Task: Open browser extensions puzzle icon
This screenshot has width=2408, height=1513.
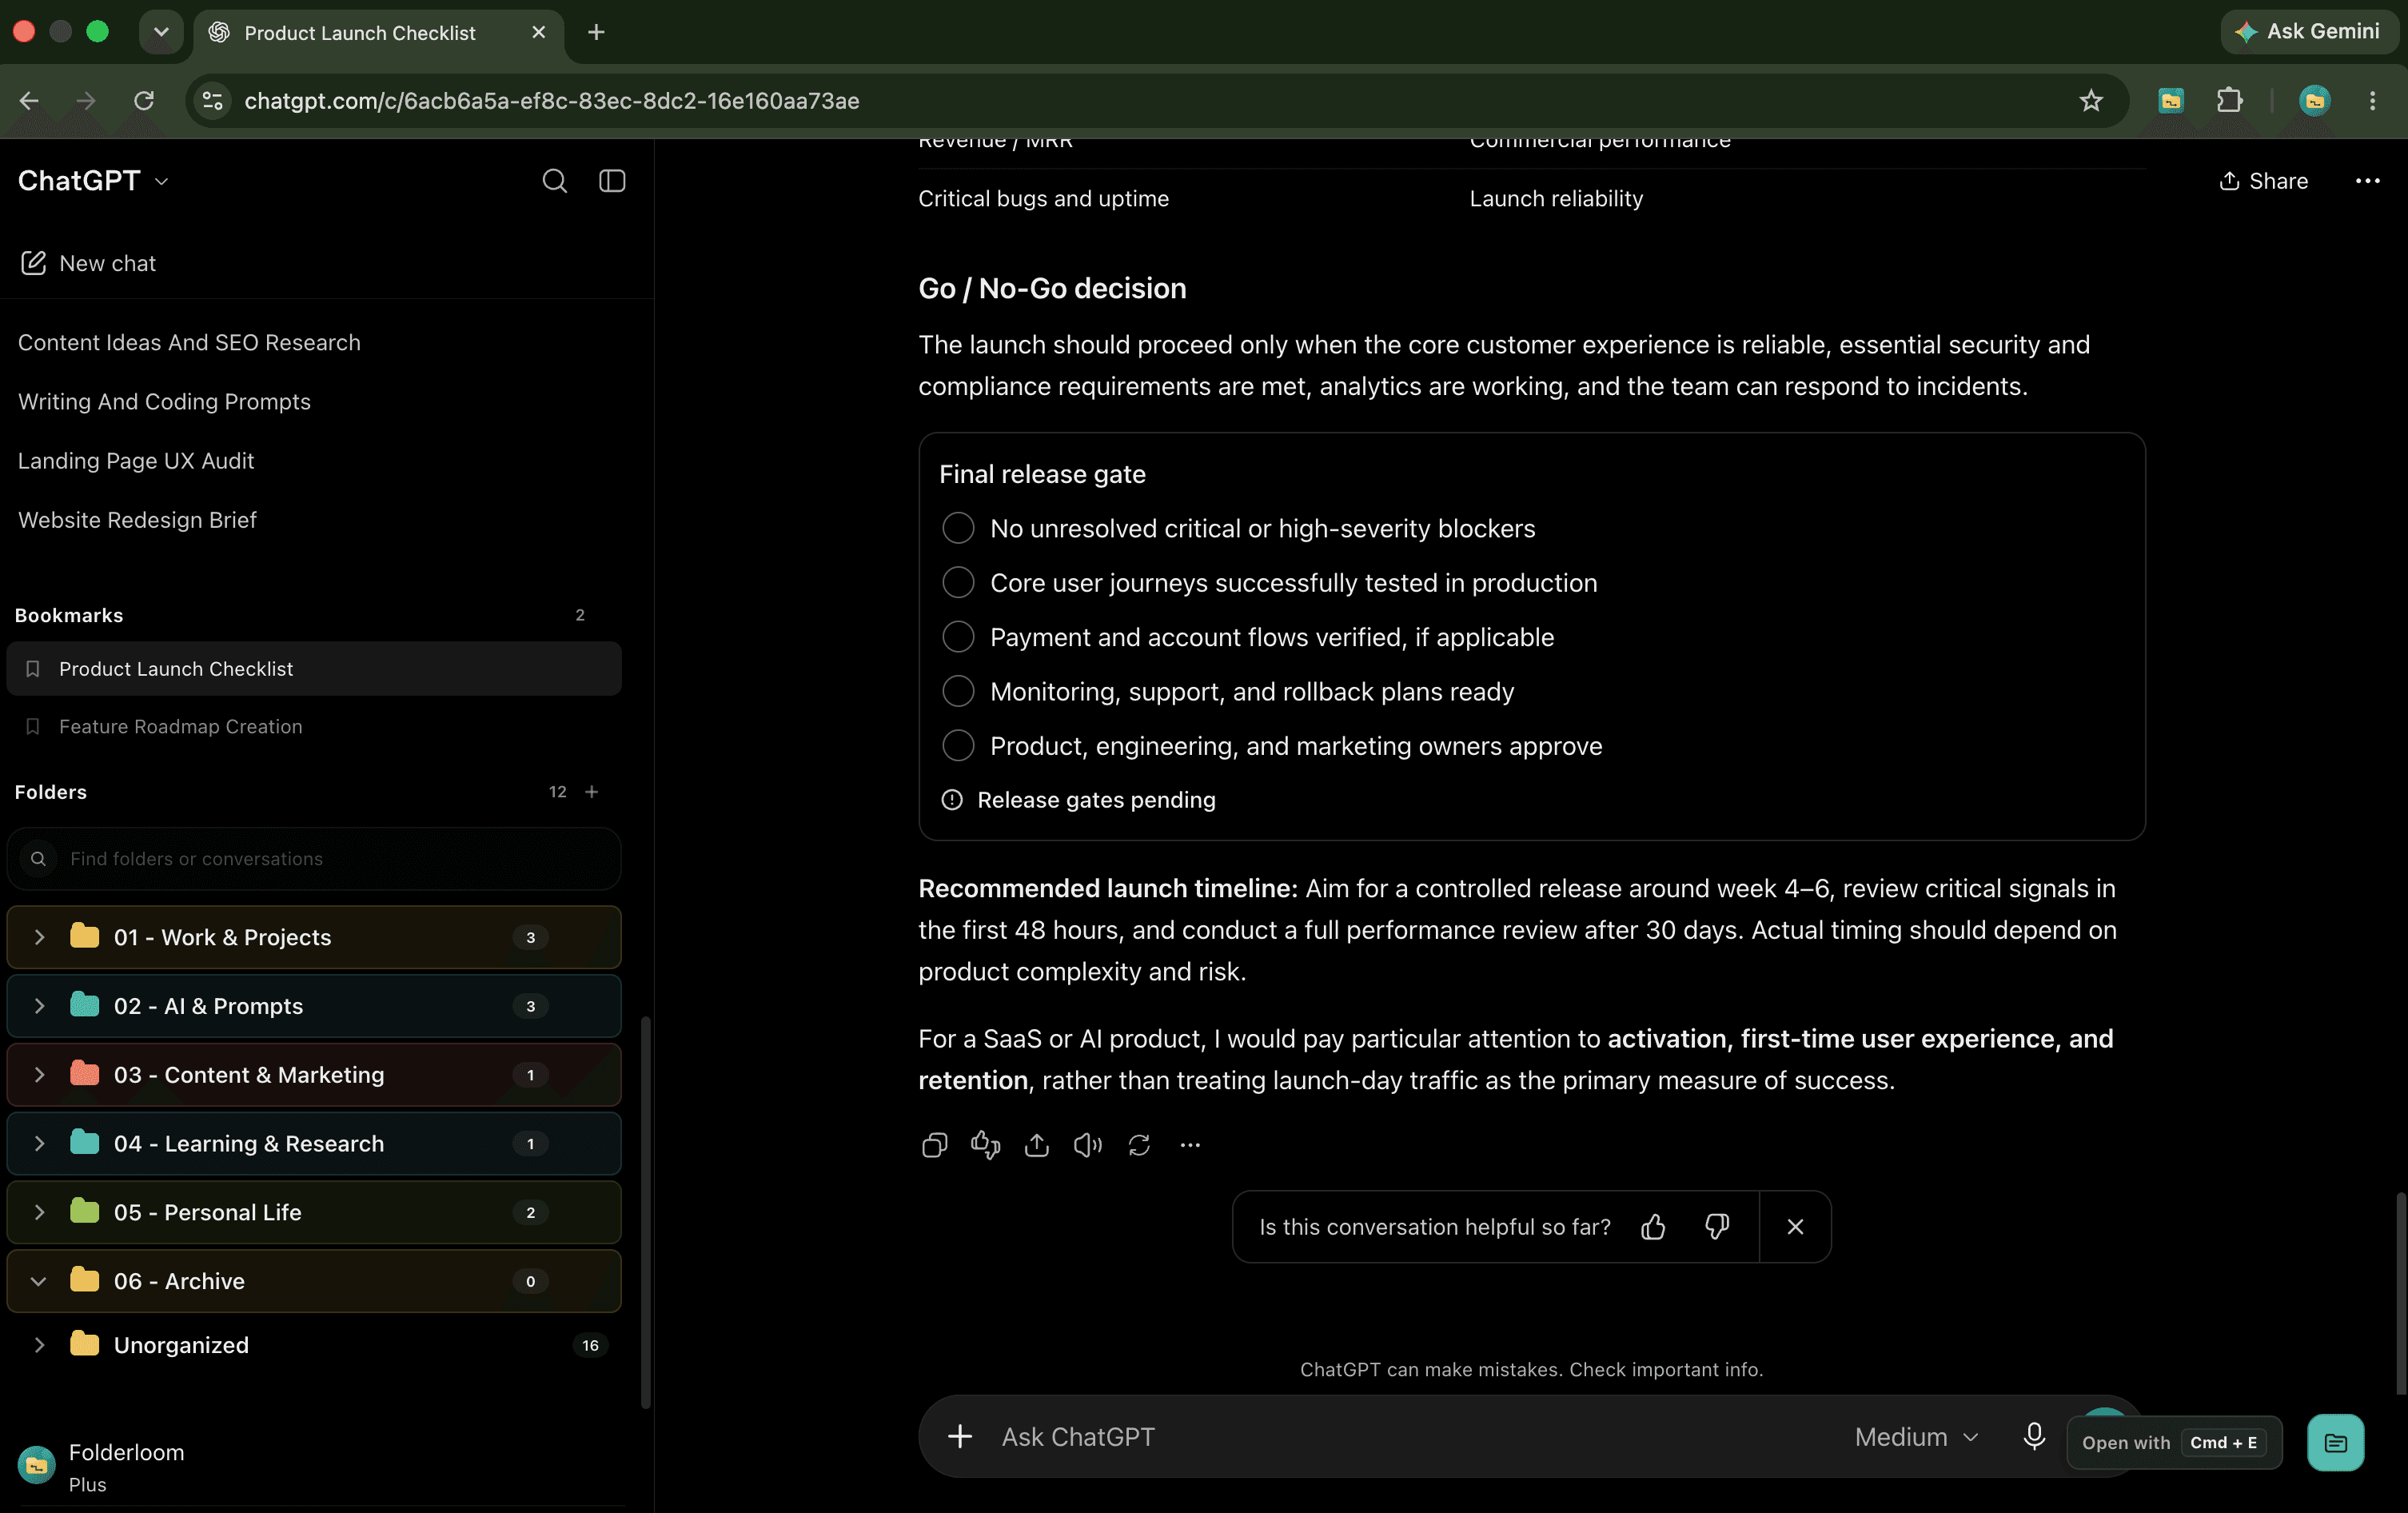Action: pos(2229,101)
